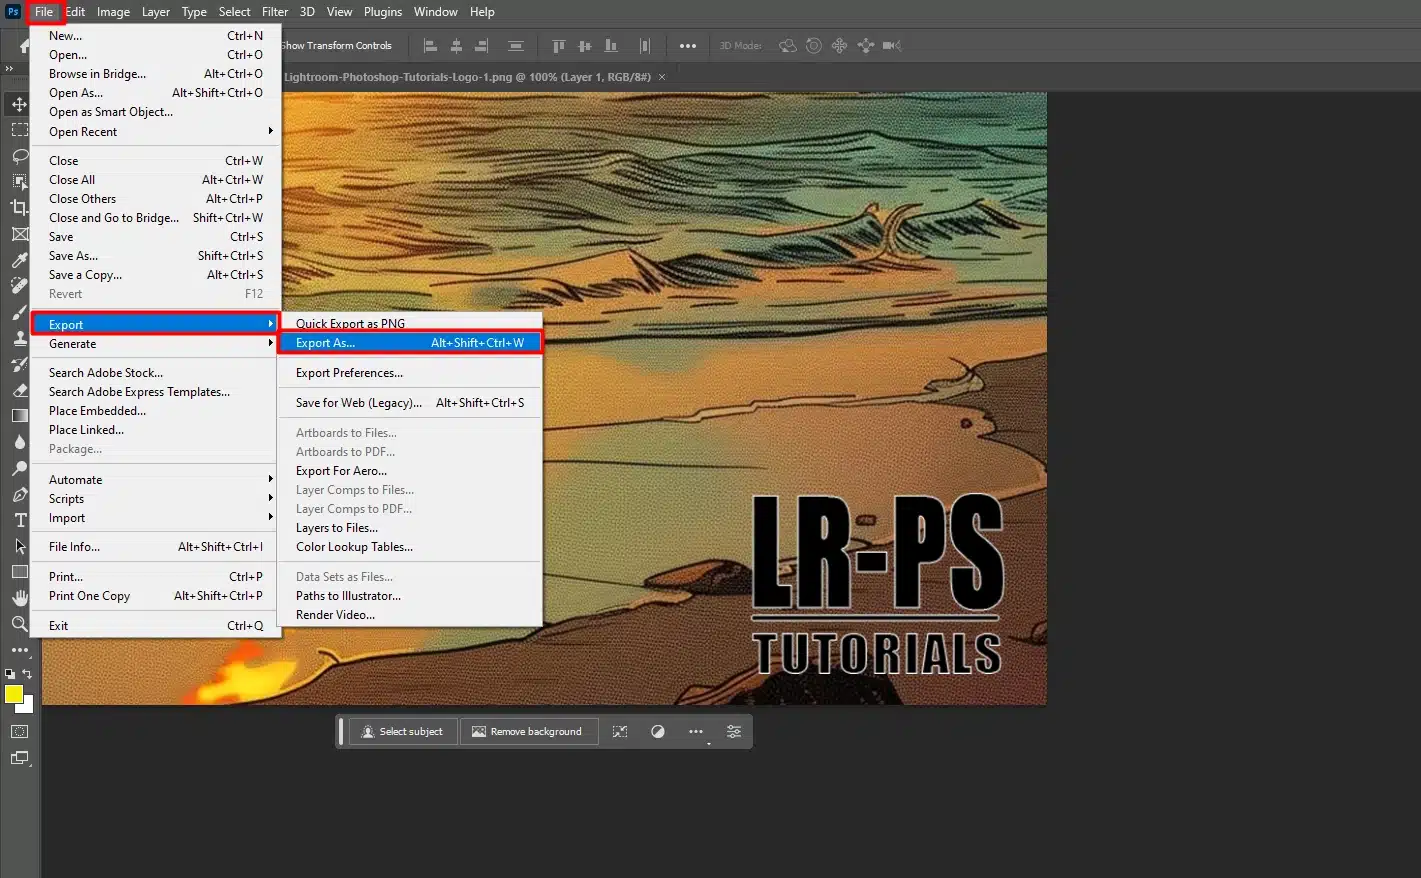Click Align top edges icon
The width and height of the screenshot is (1421, 878).
point(559,46)
